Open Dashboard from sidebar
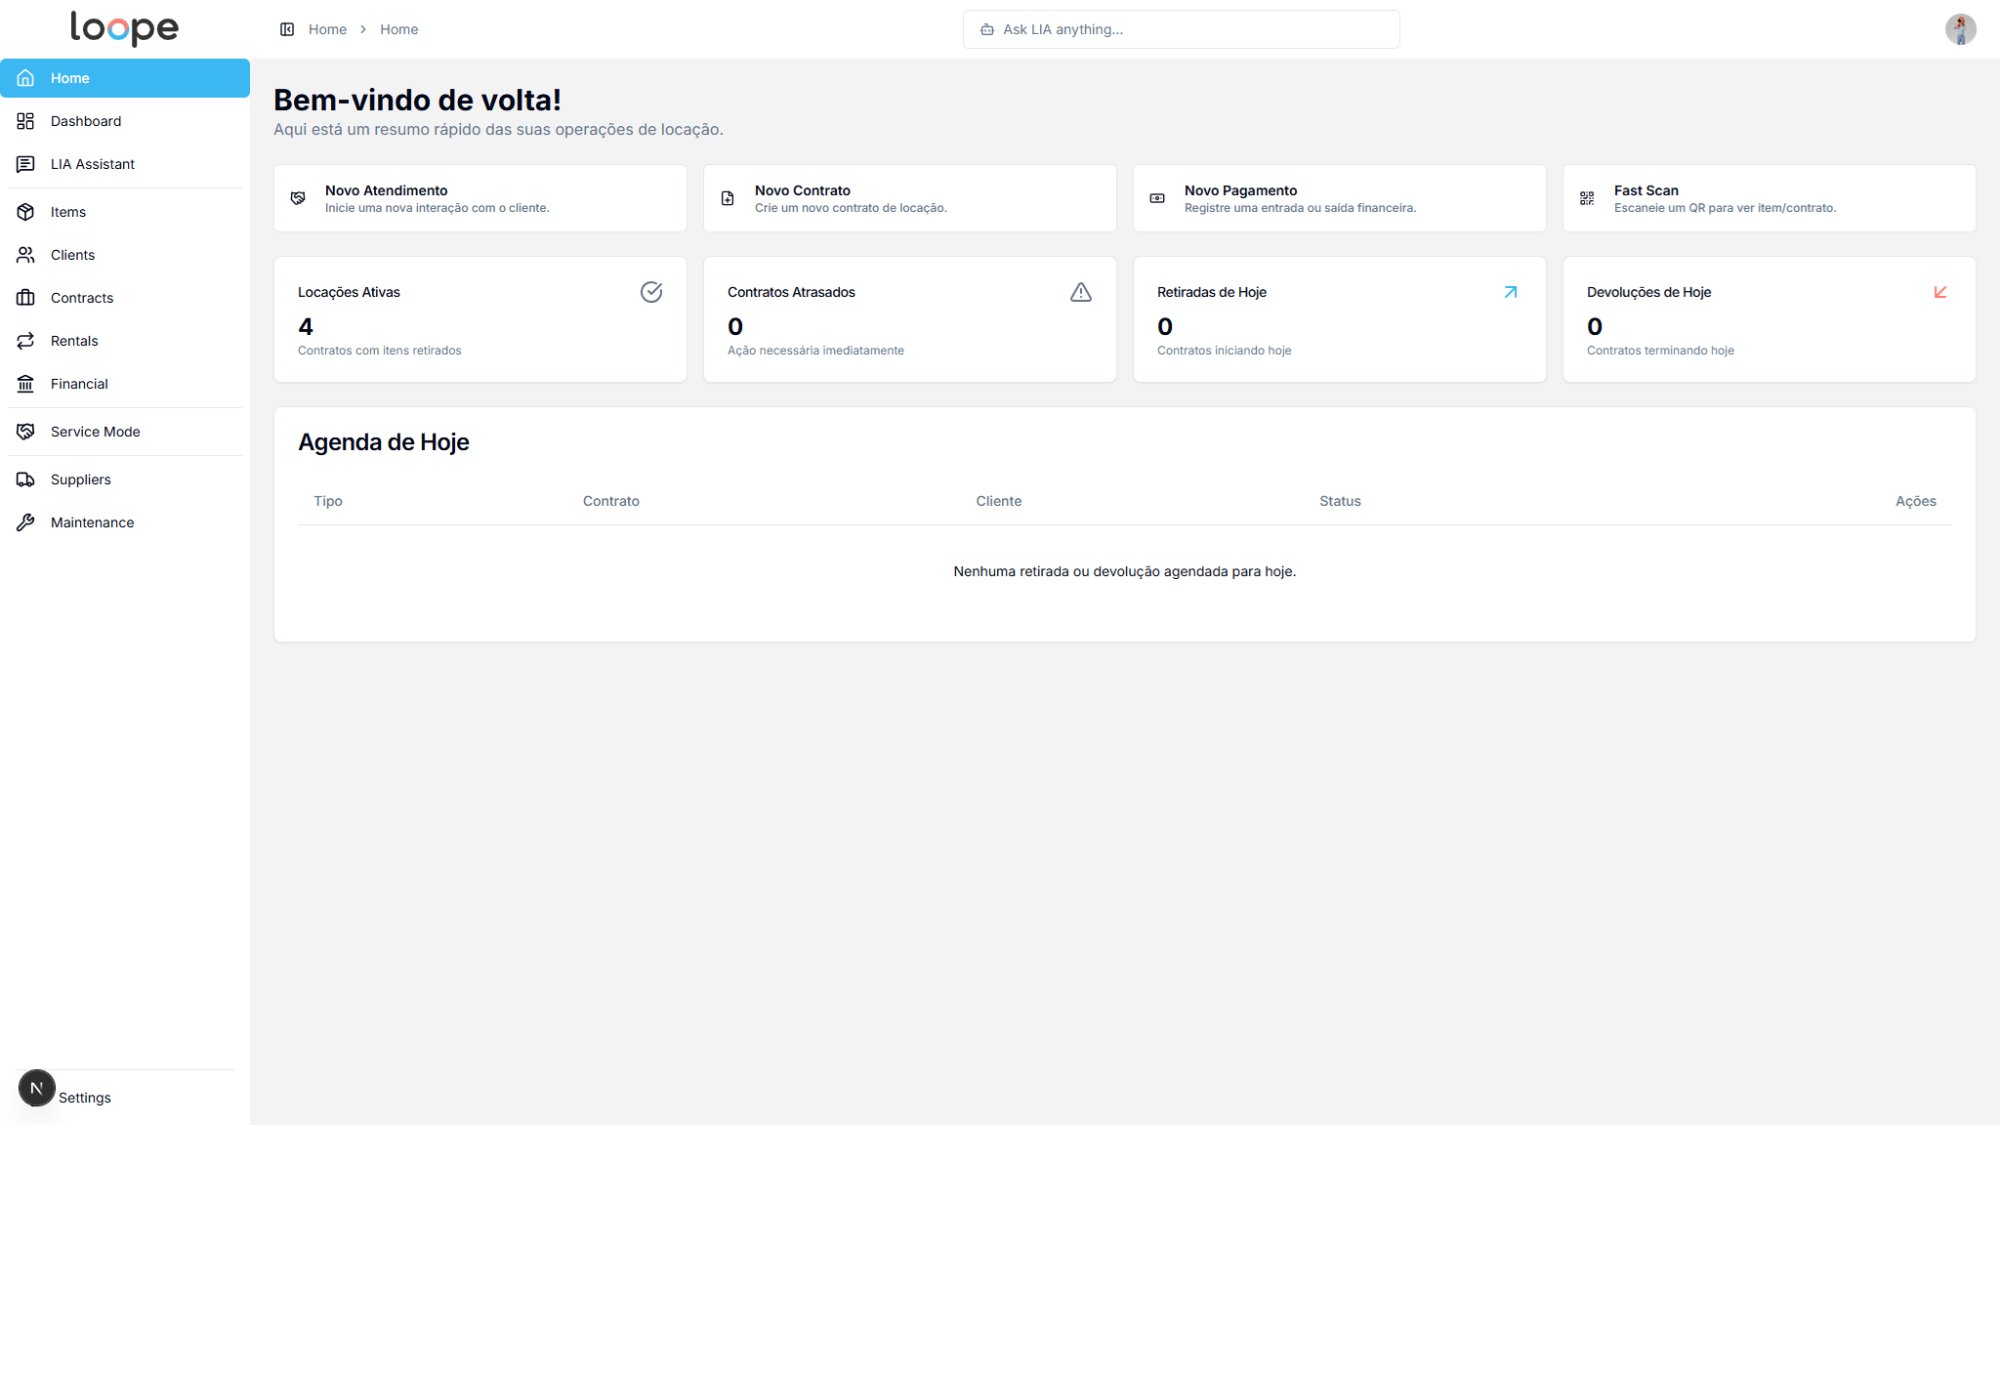 [86, 121]
